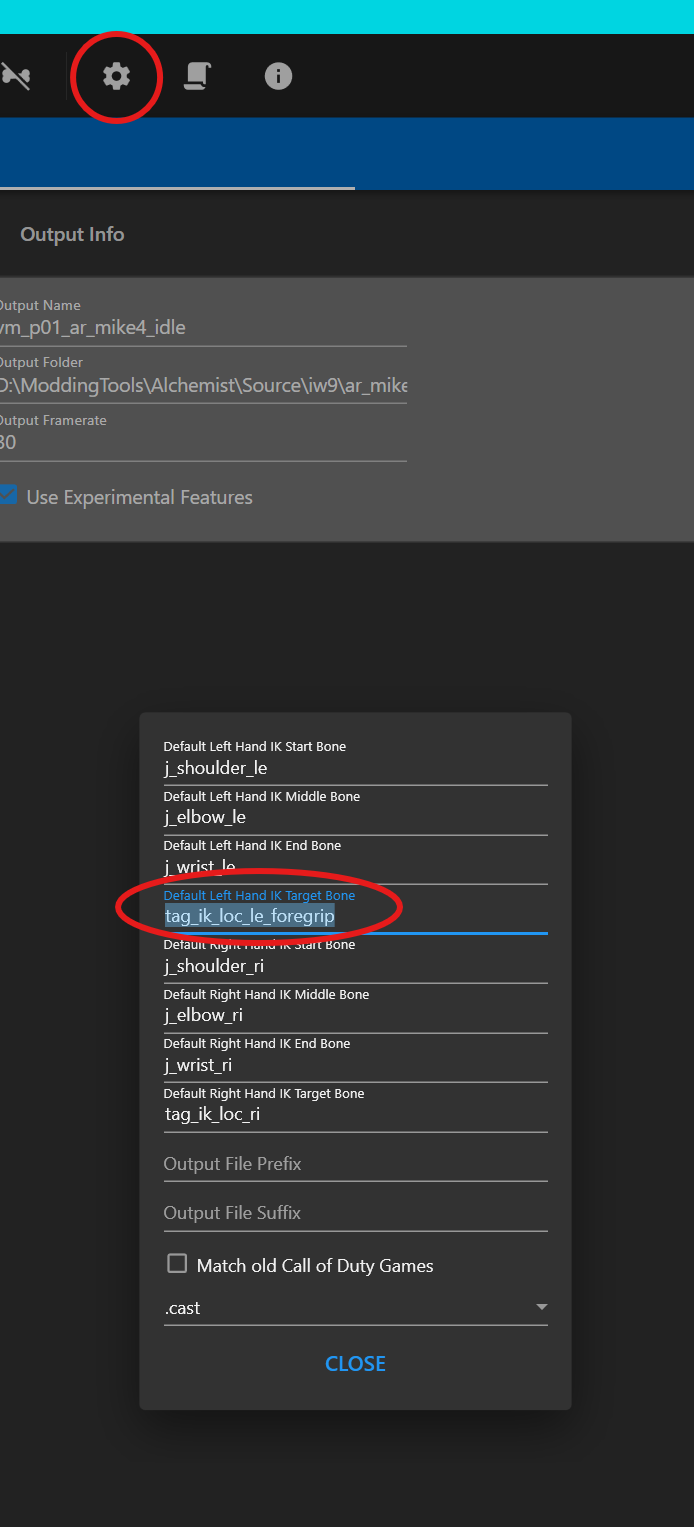The image size is (694, 1527).
Task: Open the info about icon
Action: (278, 76)
